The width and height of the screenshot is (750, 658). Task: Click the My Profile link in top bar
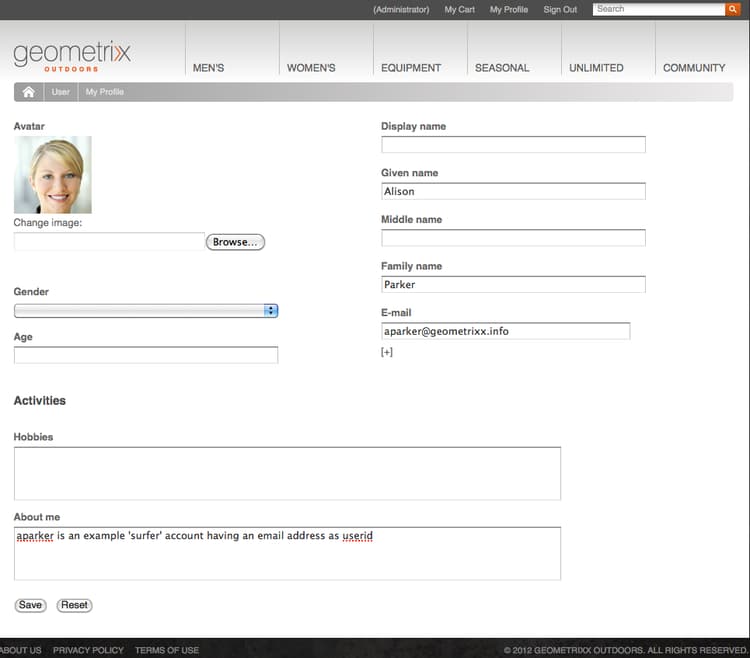(x=508, y=10)
